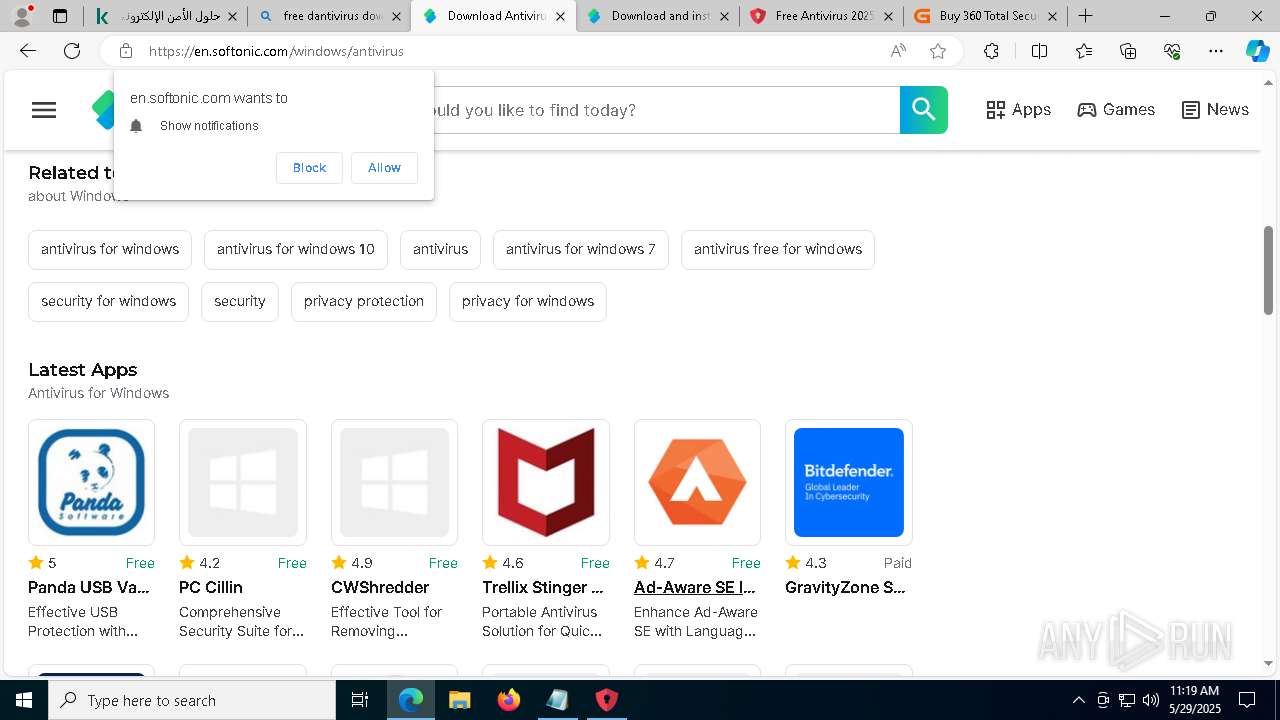This screenshot has width=1280, height=720.
Task: Close the Free Antivirus 2025 tab
Action: [x=888, y=16]
